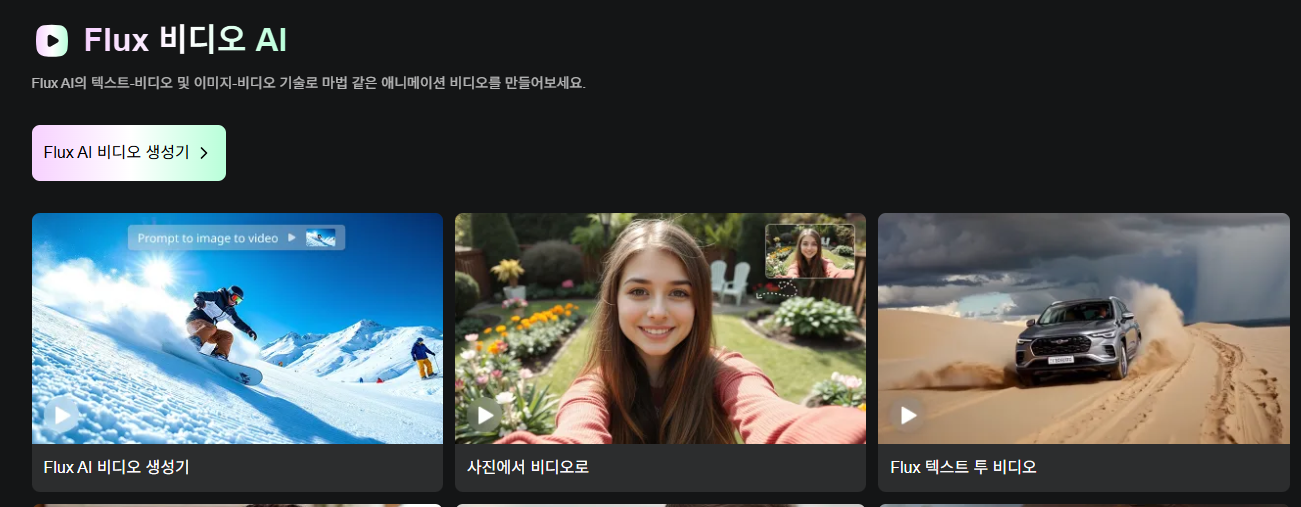The image size is (1301, 507).
Task: Open the SUV on sand dunes thumbnail
Action: point(1084,328)
